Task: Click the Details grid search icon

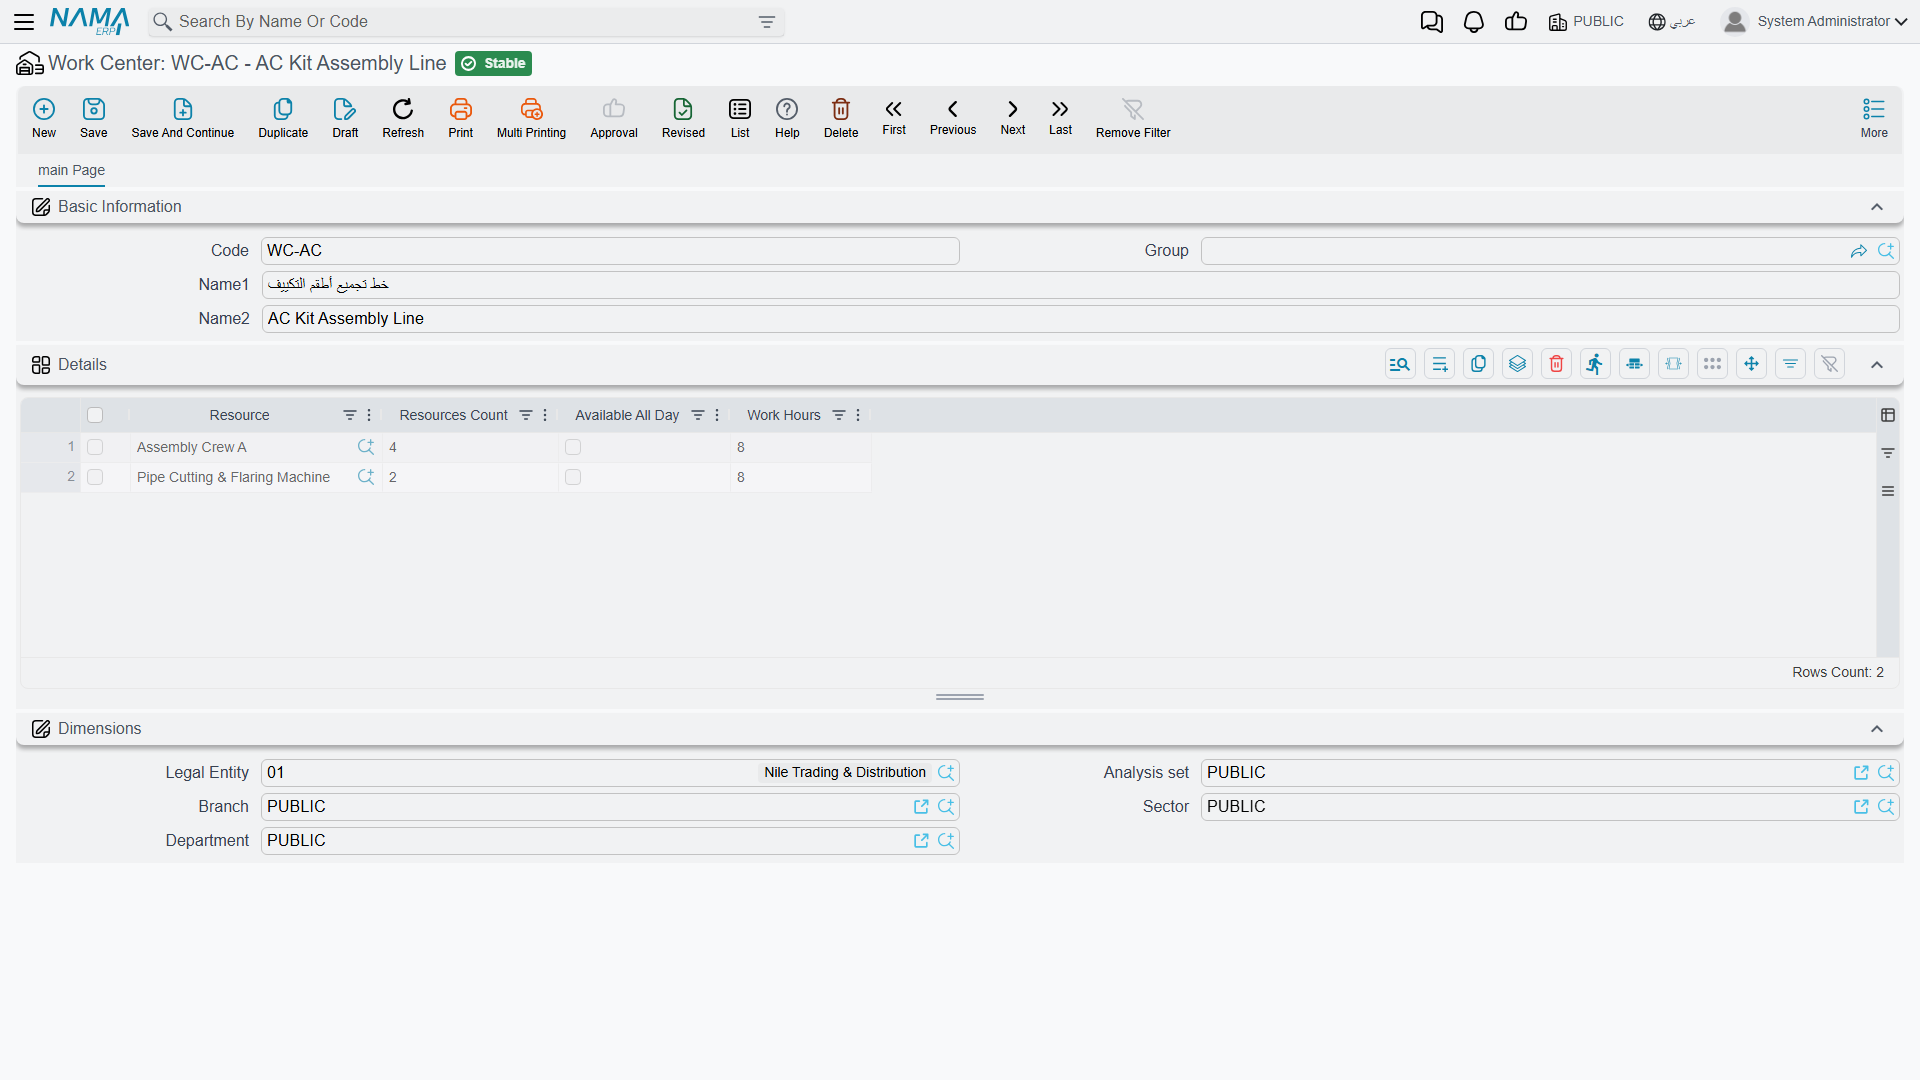Action: [x=1400, y=364]
